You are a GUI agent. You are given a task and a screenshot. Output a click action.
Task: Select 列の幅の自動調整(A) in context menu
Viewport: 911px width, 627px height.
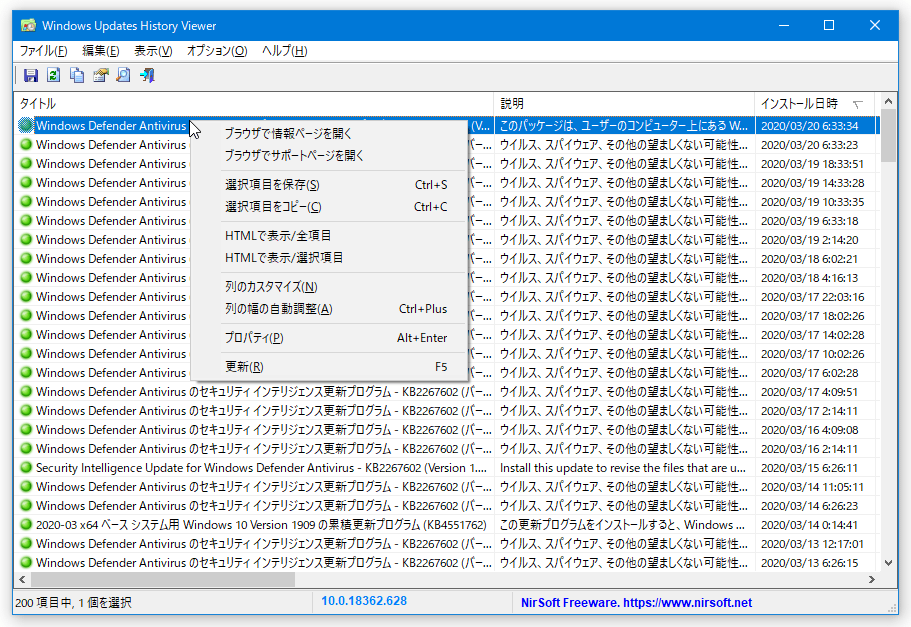point(329,309)
